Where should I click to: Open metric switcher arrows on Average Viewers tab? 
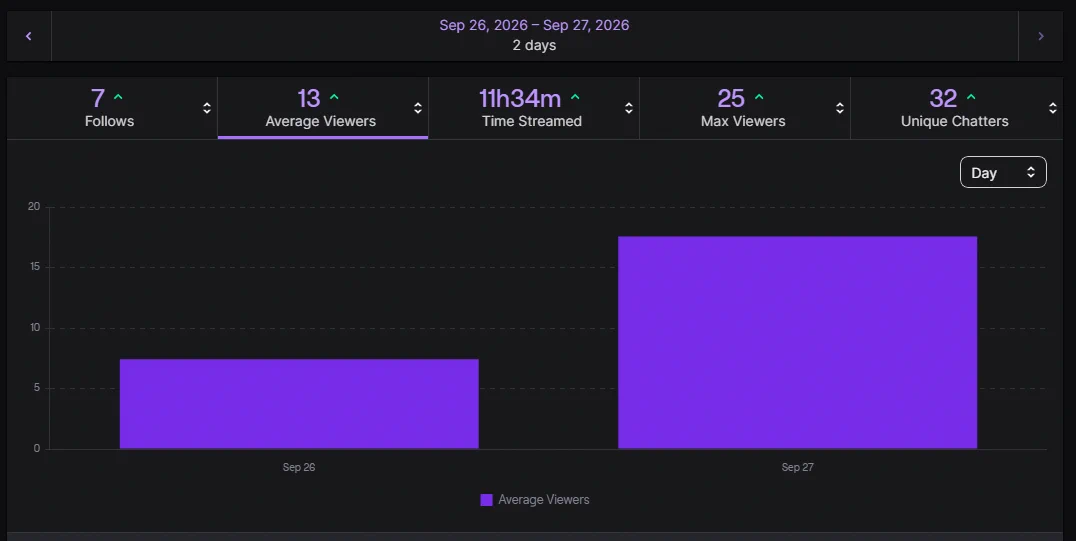(x=417, y=108)
